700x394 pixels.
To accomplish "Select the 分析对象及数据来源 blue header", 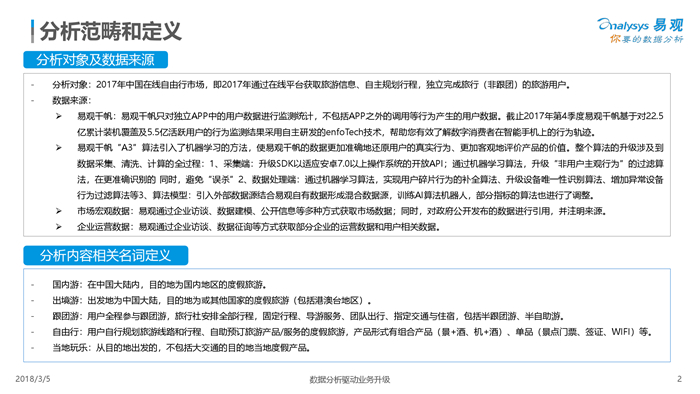I will click(96, 60).
